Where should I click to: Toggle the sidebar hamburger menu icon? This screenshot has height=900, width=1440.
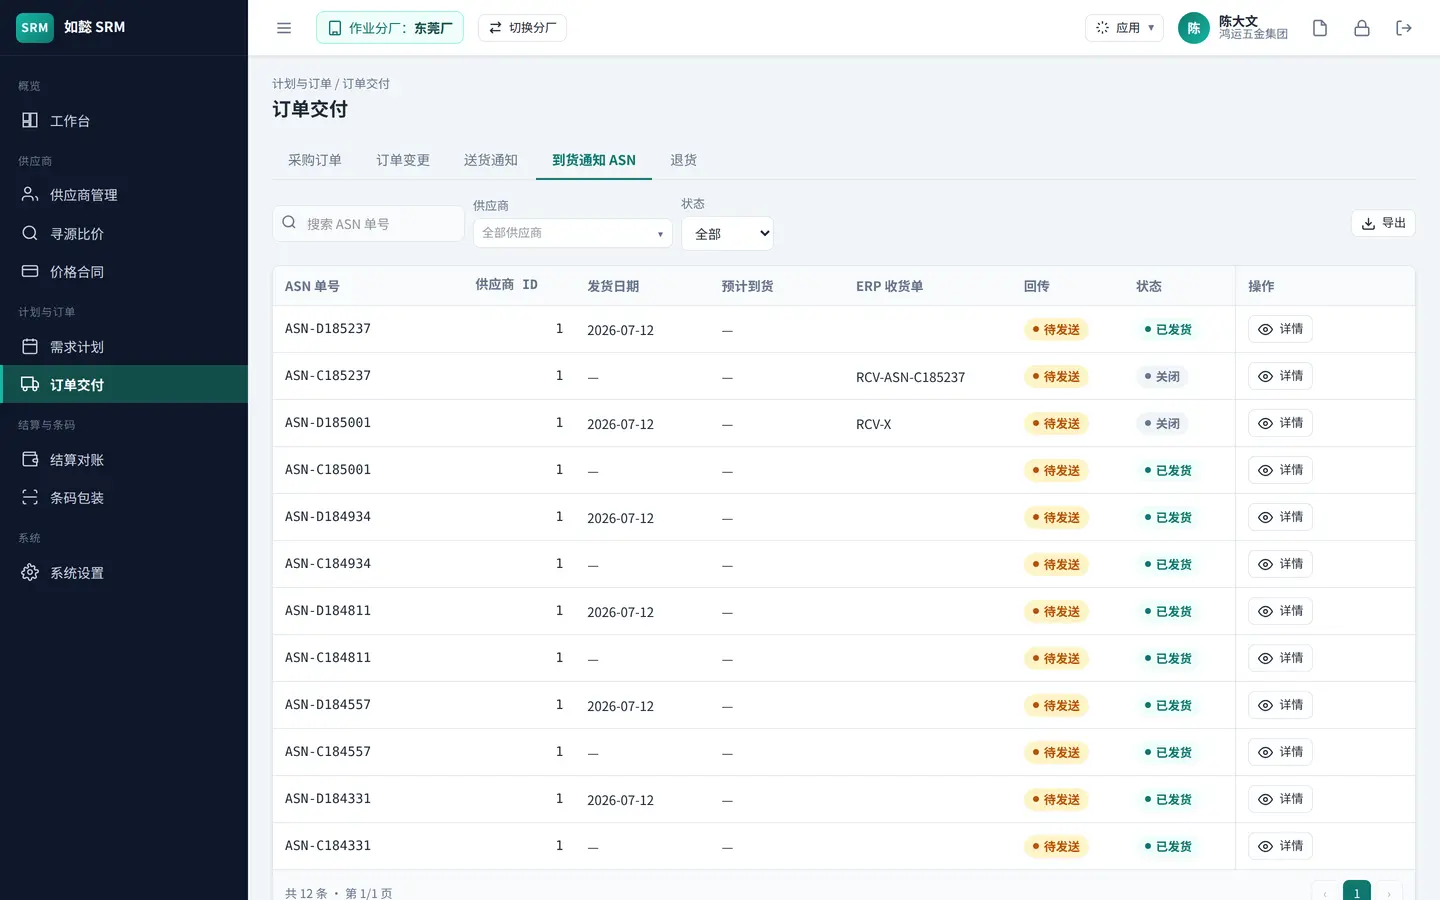coord(284,28)
